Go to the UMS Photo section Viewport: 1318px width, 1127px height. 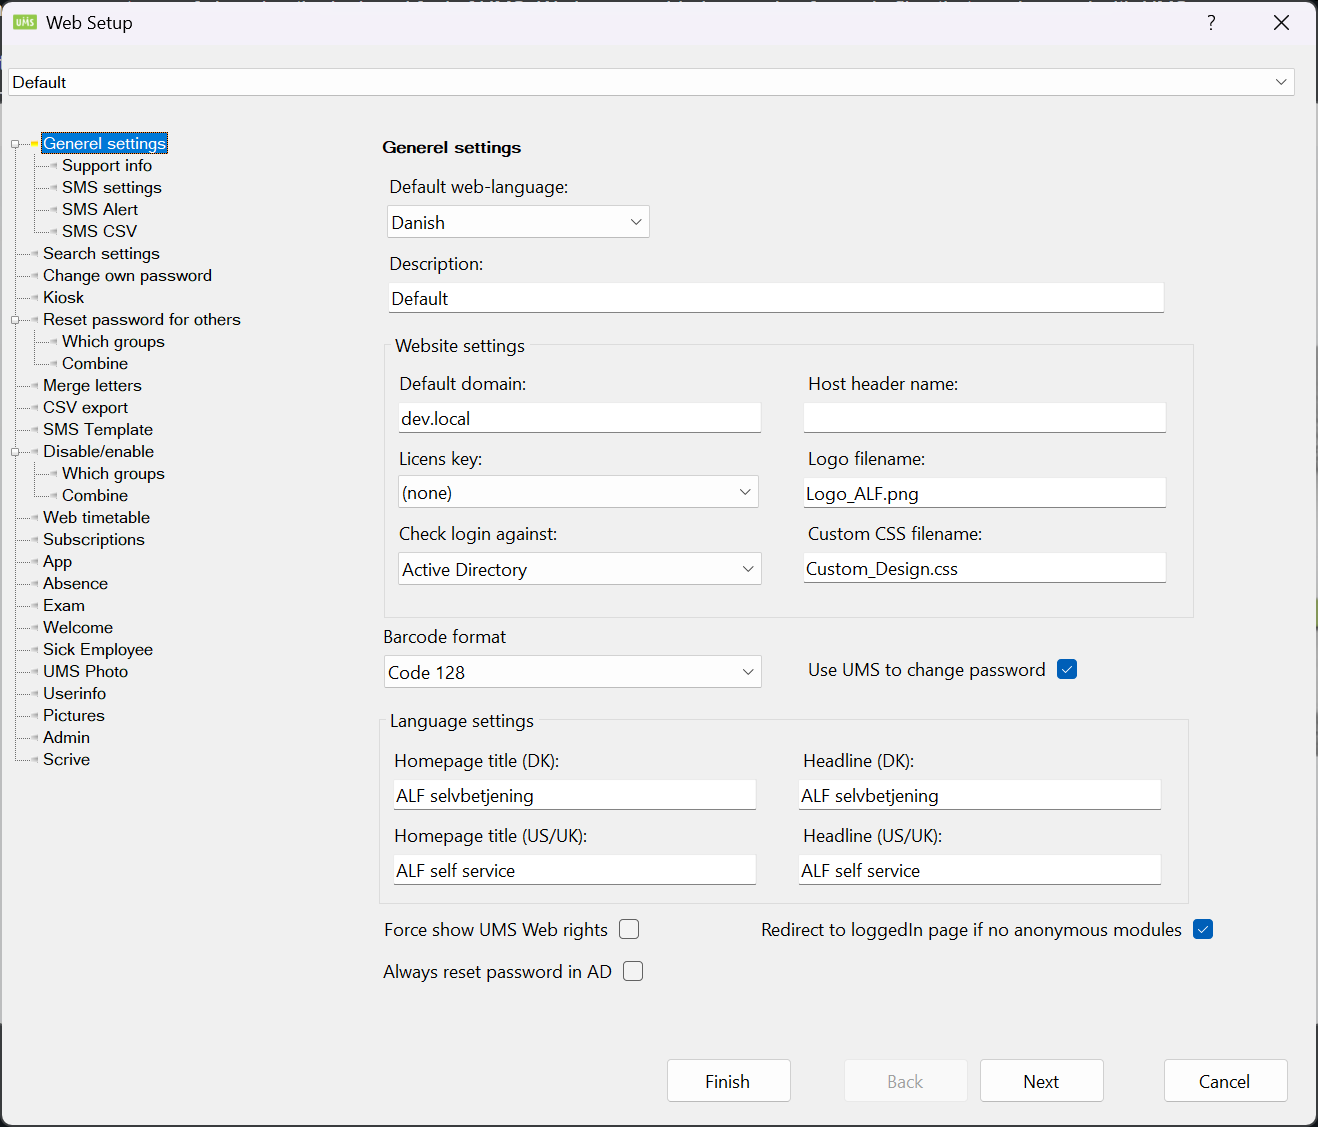click(85, 672)
